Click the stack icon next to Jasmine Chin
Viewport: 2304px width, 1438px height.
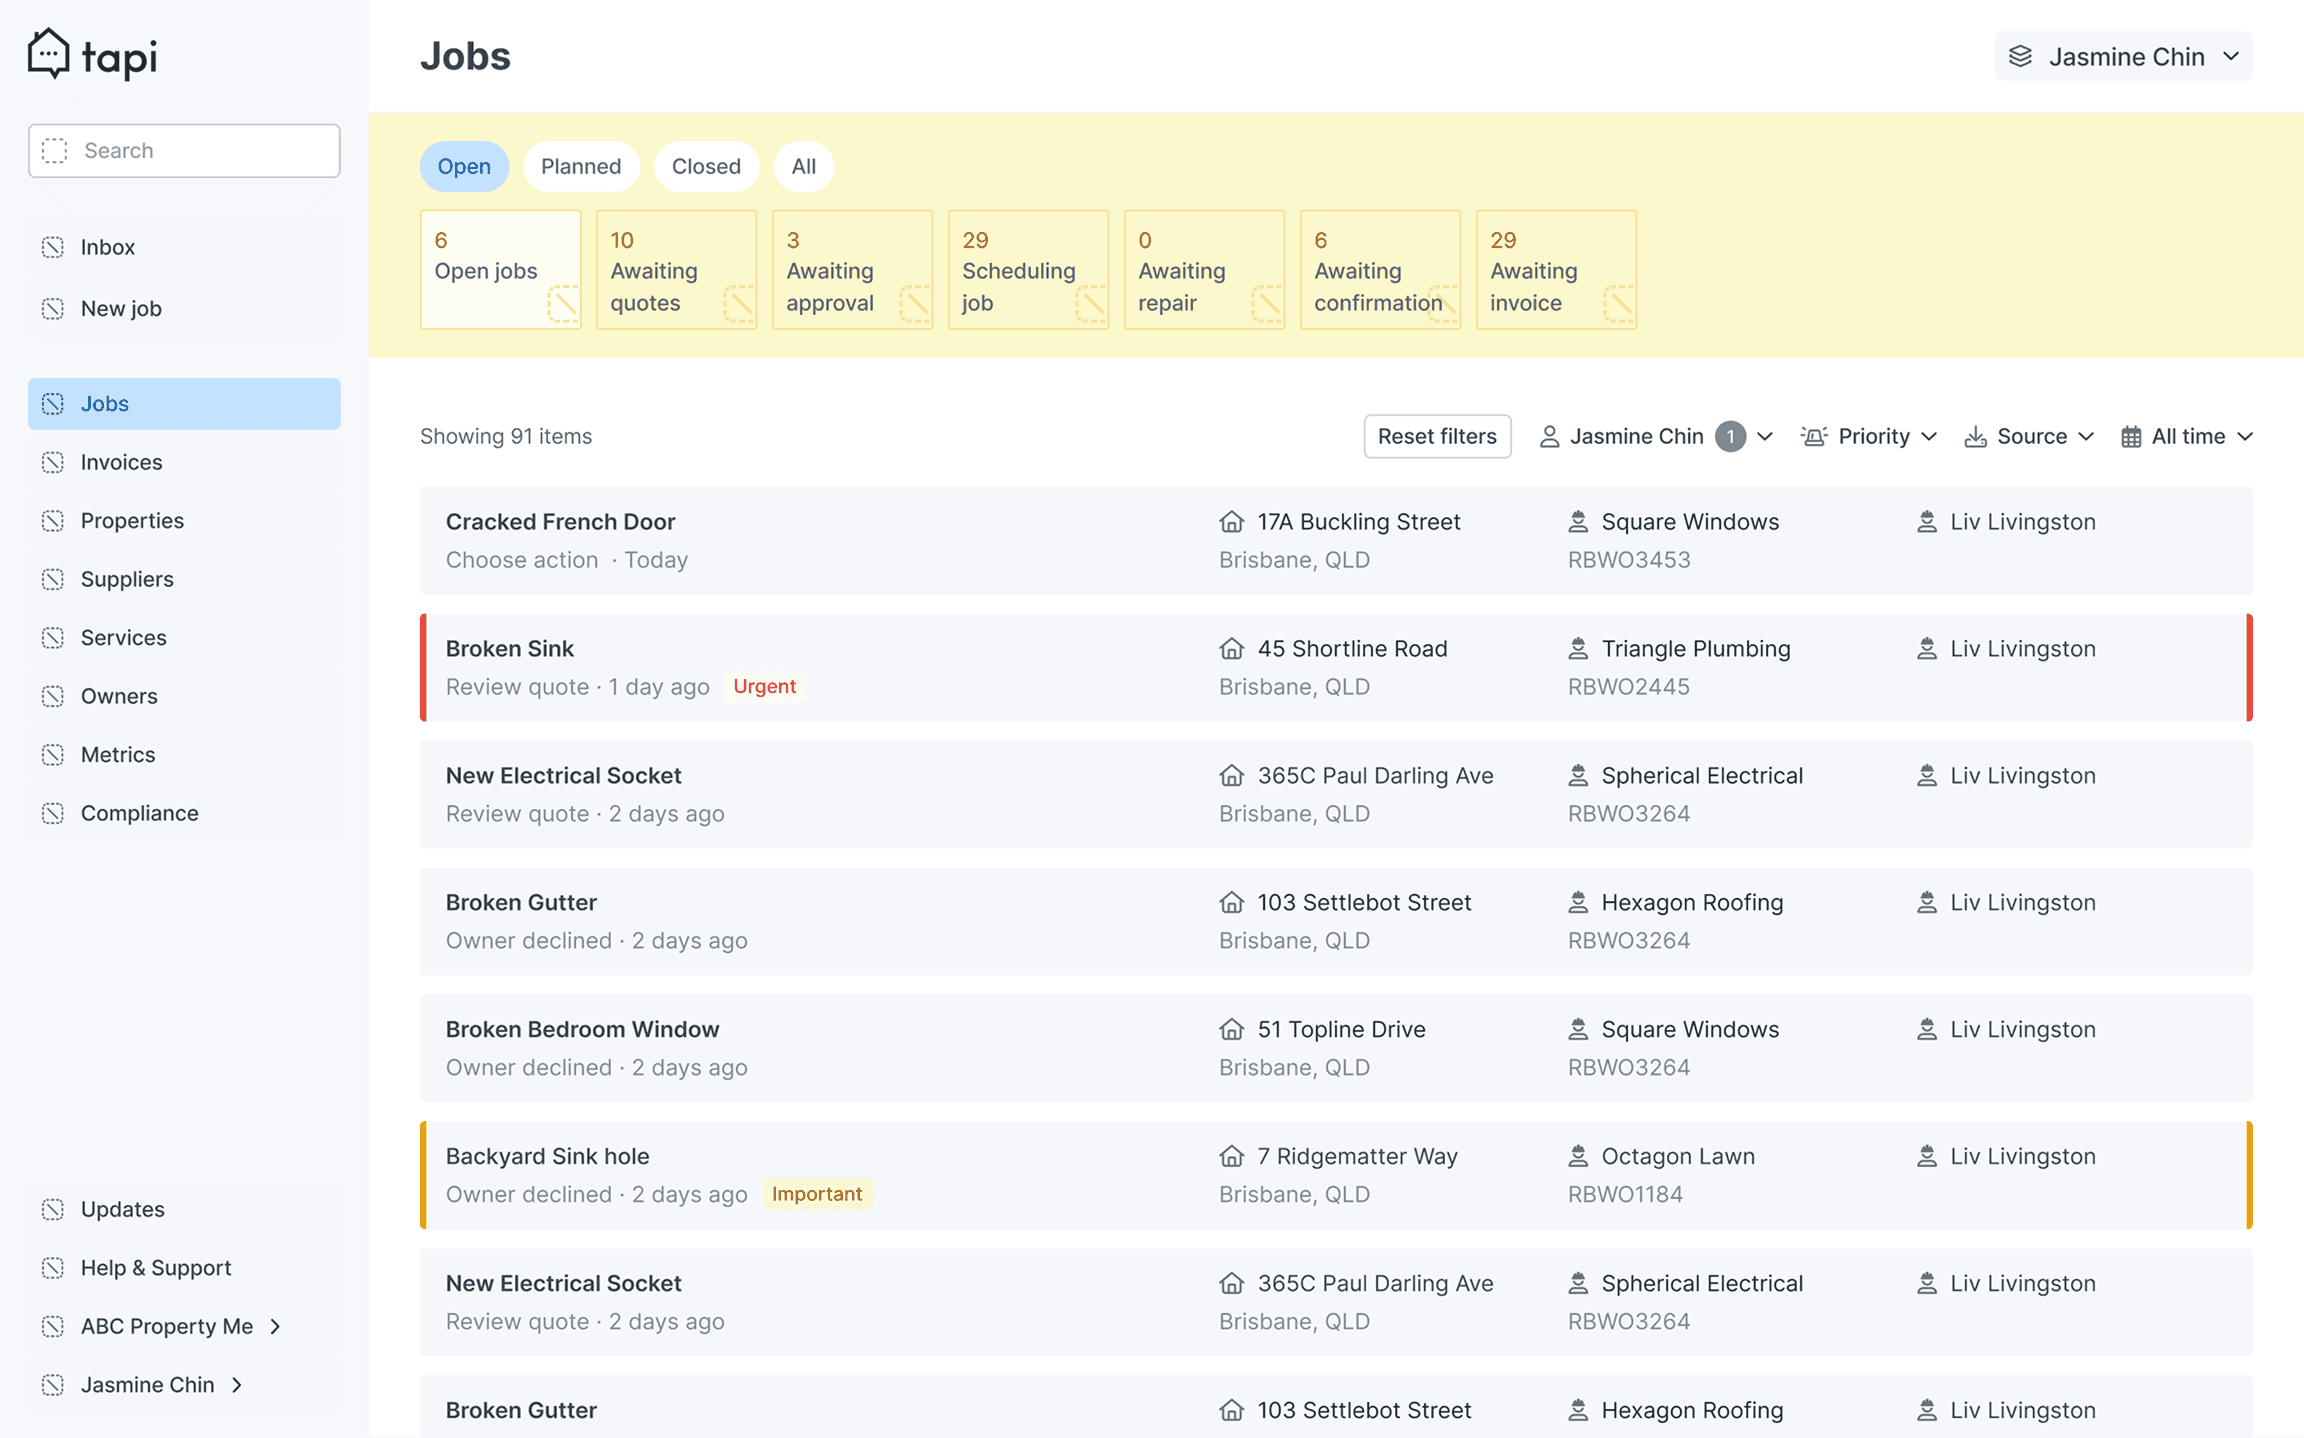point(2020,57)
